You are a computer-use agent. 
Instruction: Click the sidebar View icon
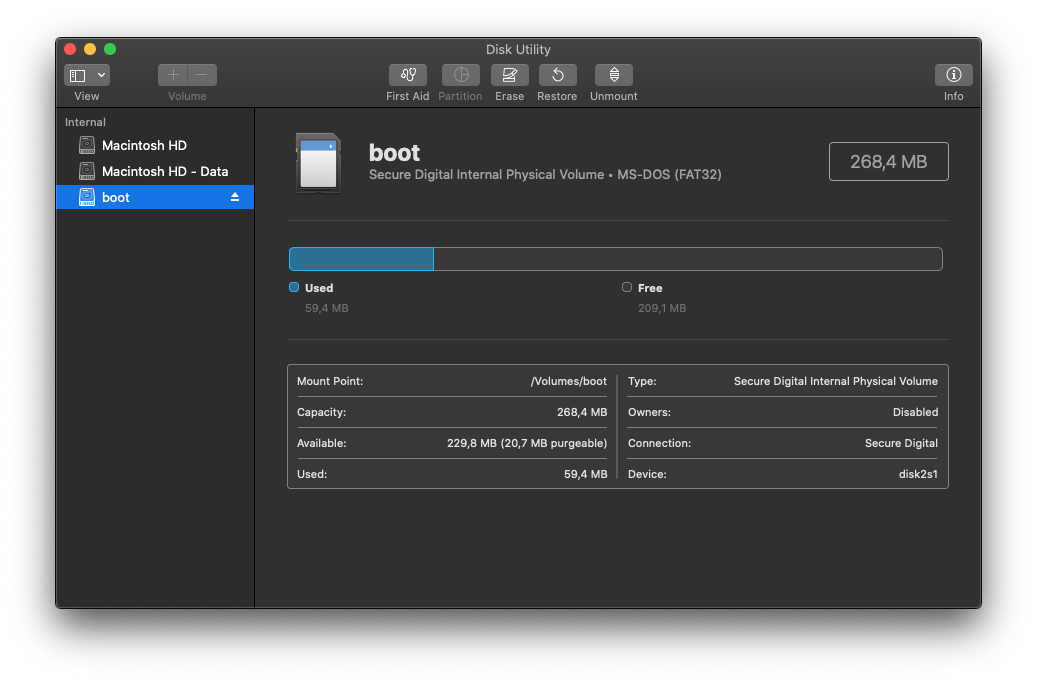[78, 75]
